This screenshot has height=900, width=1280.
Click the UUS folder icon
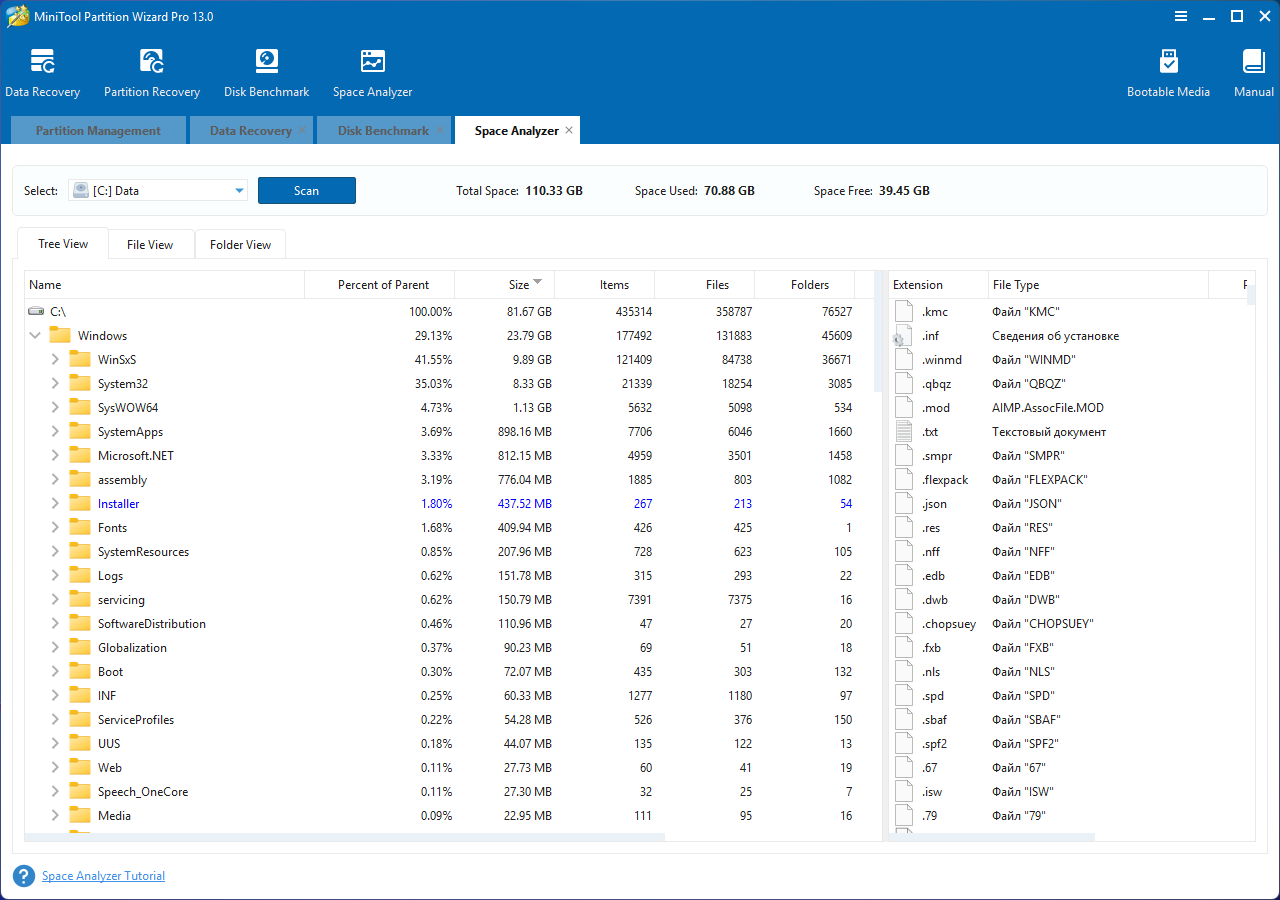click(80, 744)
